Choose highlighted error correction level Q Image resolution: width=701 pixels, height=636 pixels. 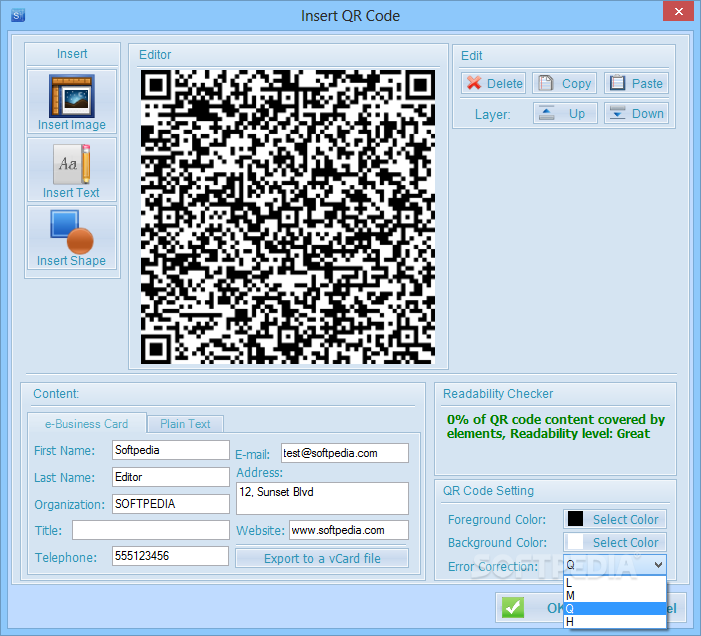click(615, 608)
